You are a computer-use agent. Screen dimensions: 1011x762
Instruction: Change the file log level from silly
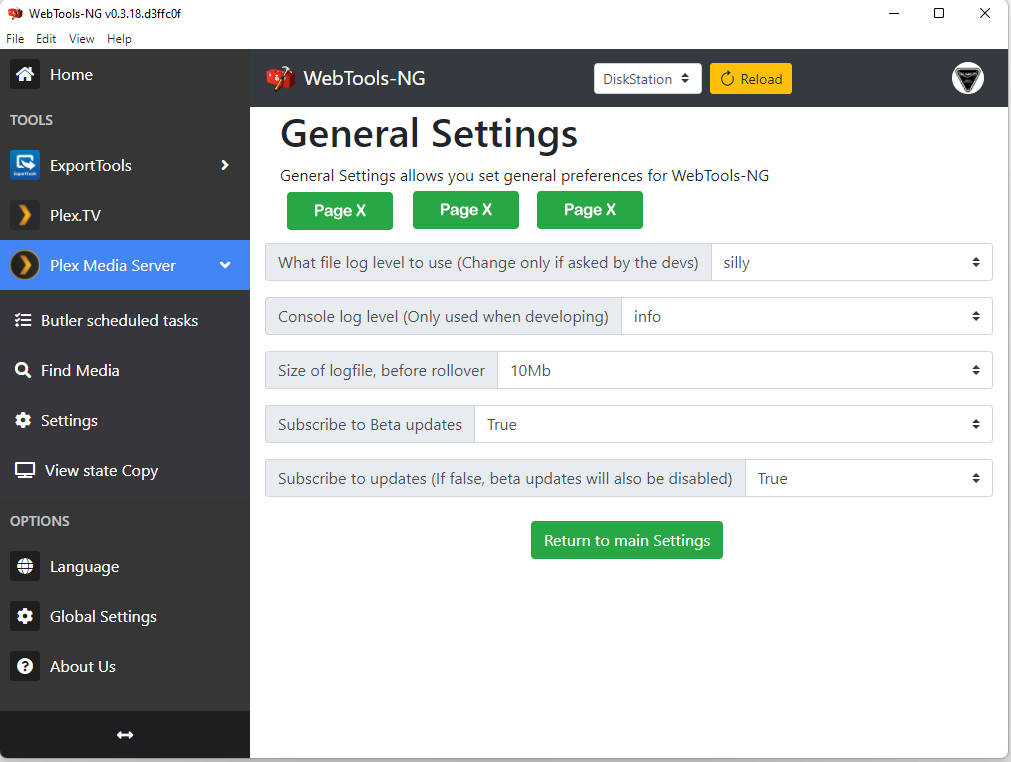coord(851,262)
